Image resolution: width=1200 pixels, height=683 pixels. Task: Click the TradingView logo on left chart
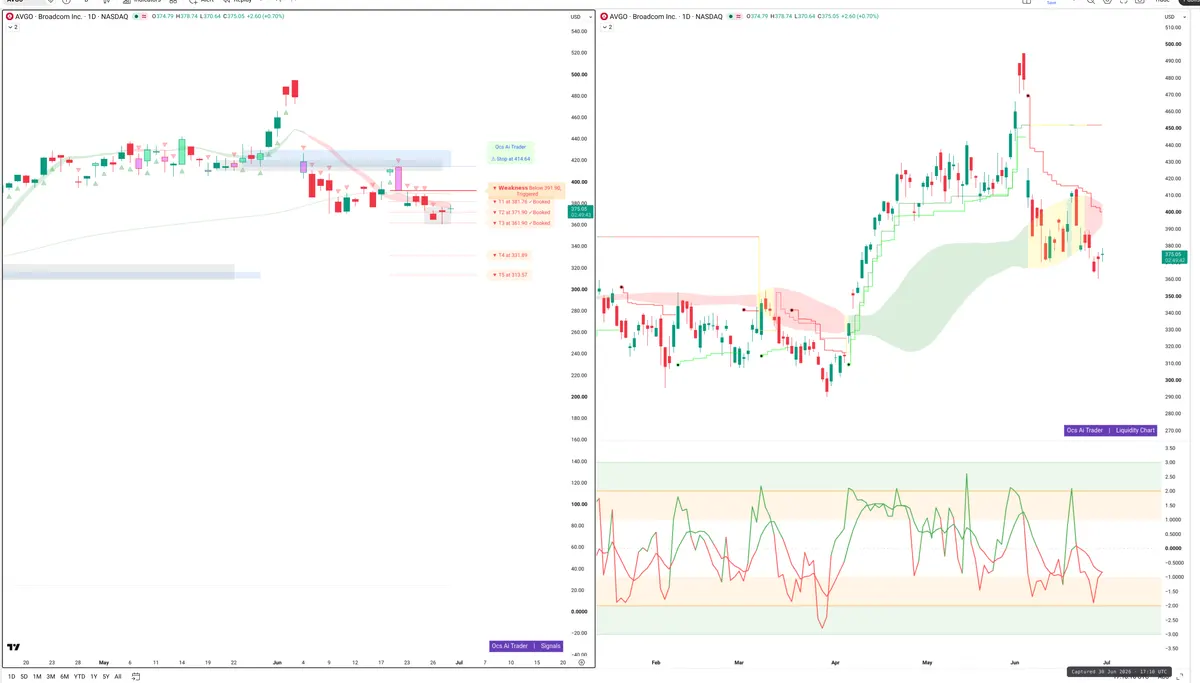[13, 648]
